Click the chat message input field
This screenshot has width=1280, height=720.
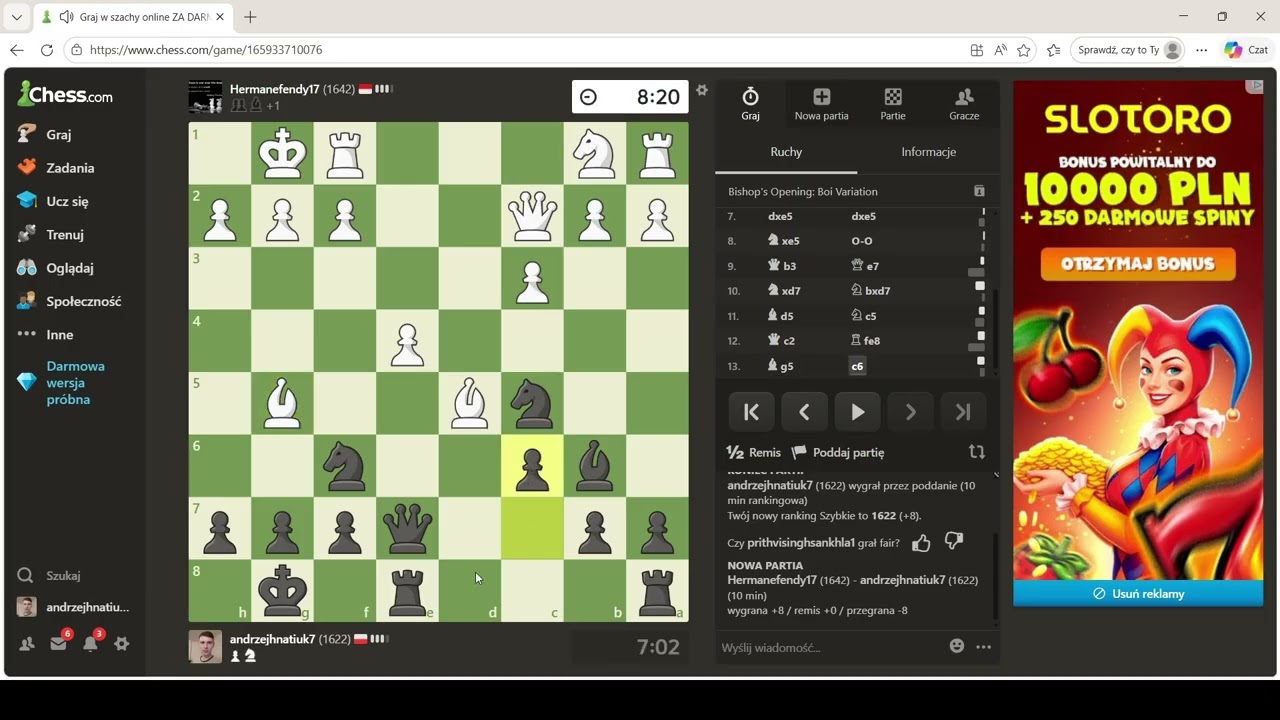(830, 647)
